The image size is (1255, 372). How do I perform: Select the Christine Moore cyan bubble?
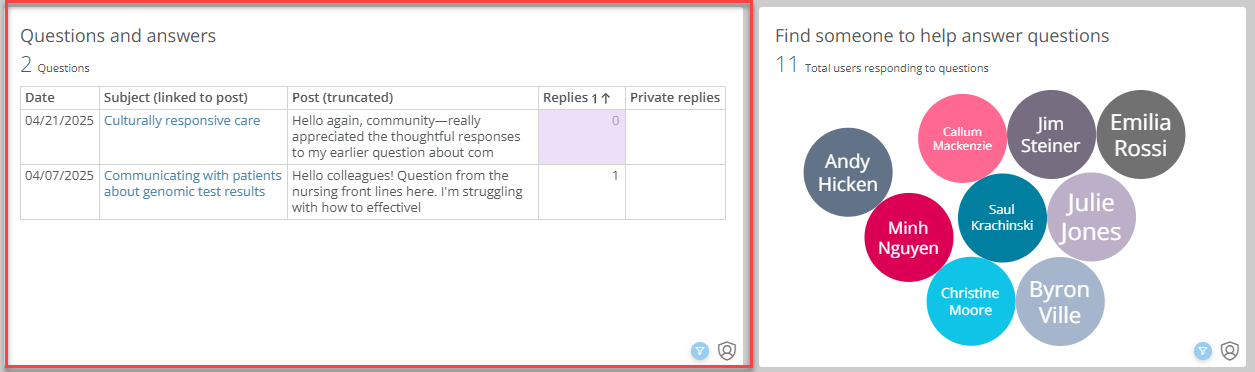[970, 301]
